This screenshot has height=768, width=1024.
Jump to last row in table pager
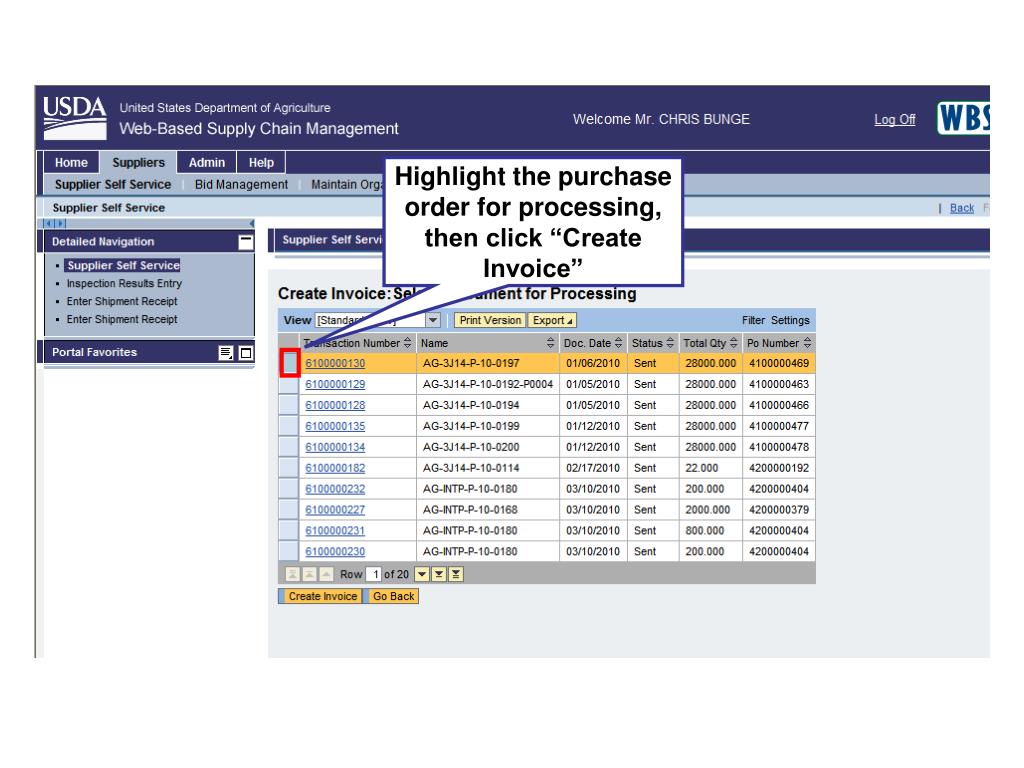tap(456, 574)
